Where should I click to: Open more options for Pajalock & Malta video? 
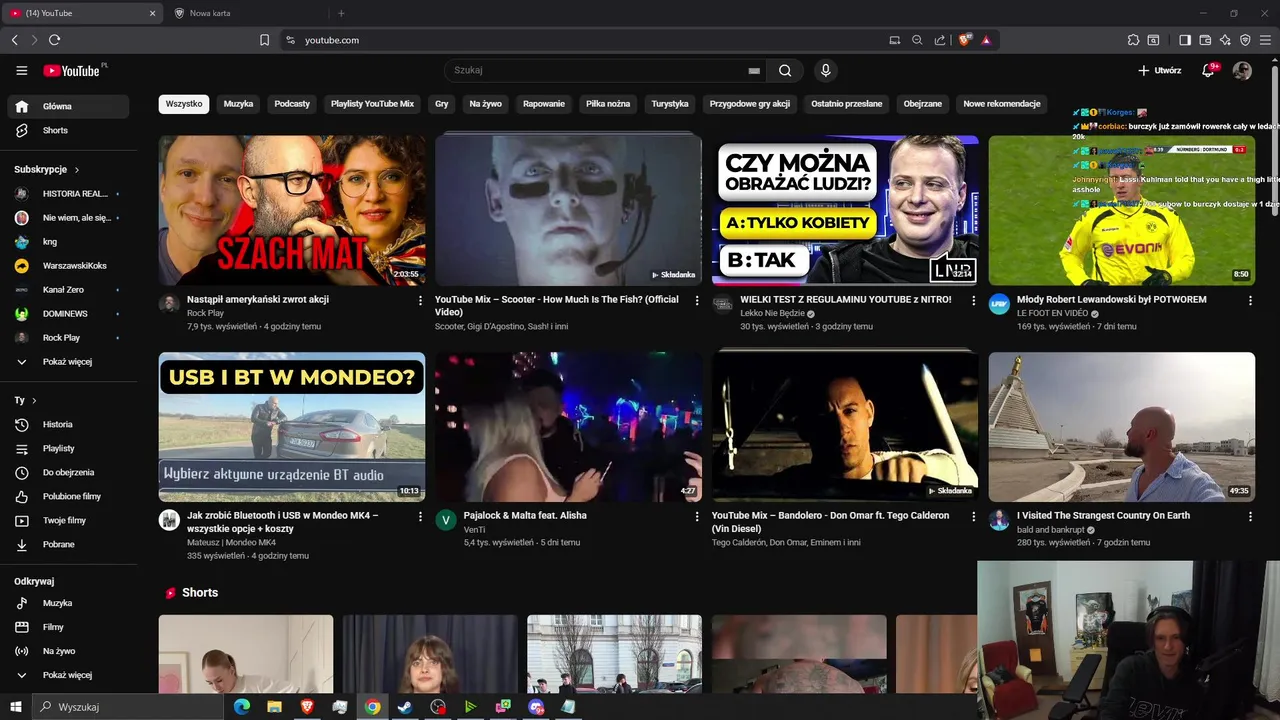(x=697, y=516)
